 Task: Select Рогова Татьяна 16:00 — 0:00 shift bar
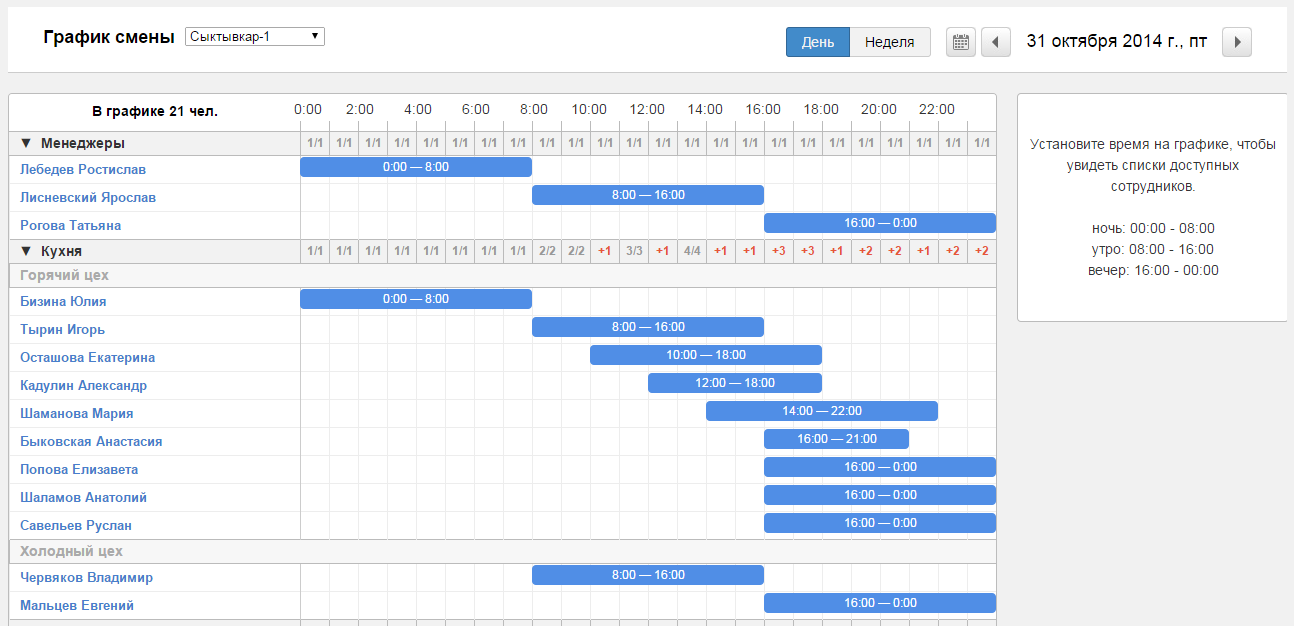click(x=880, y=223)
